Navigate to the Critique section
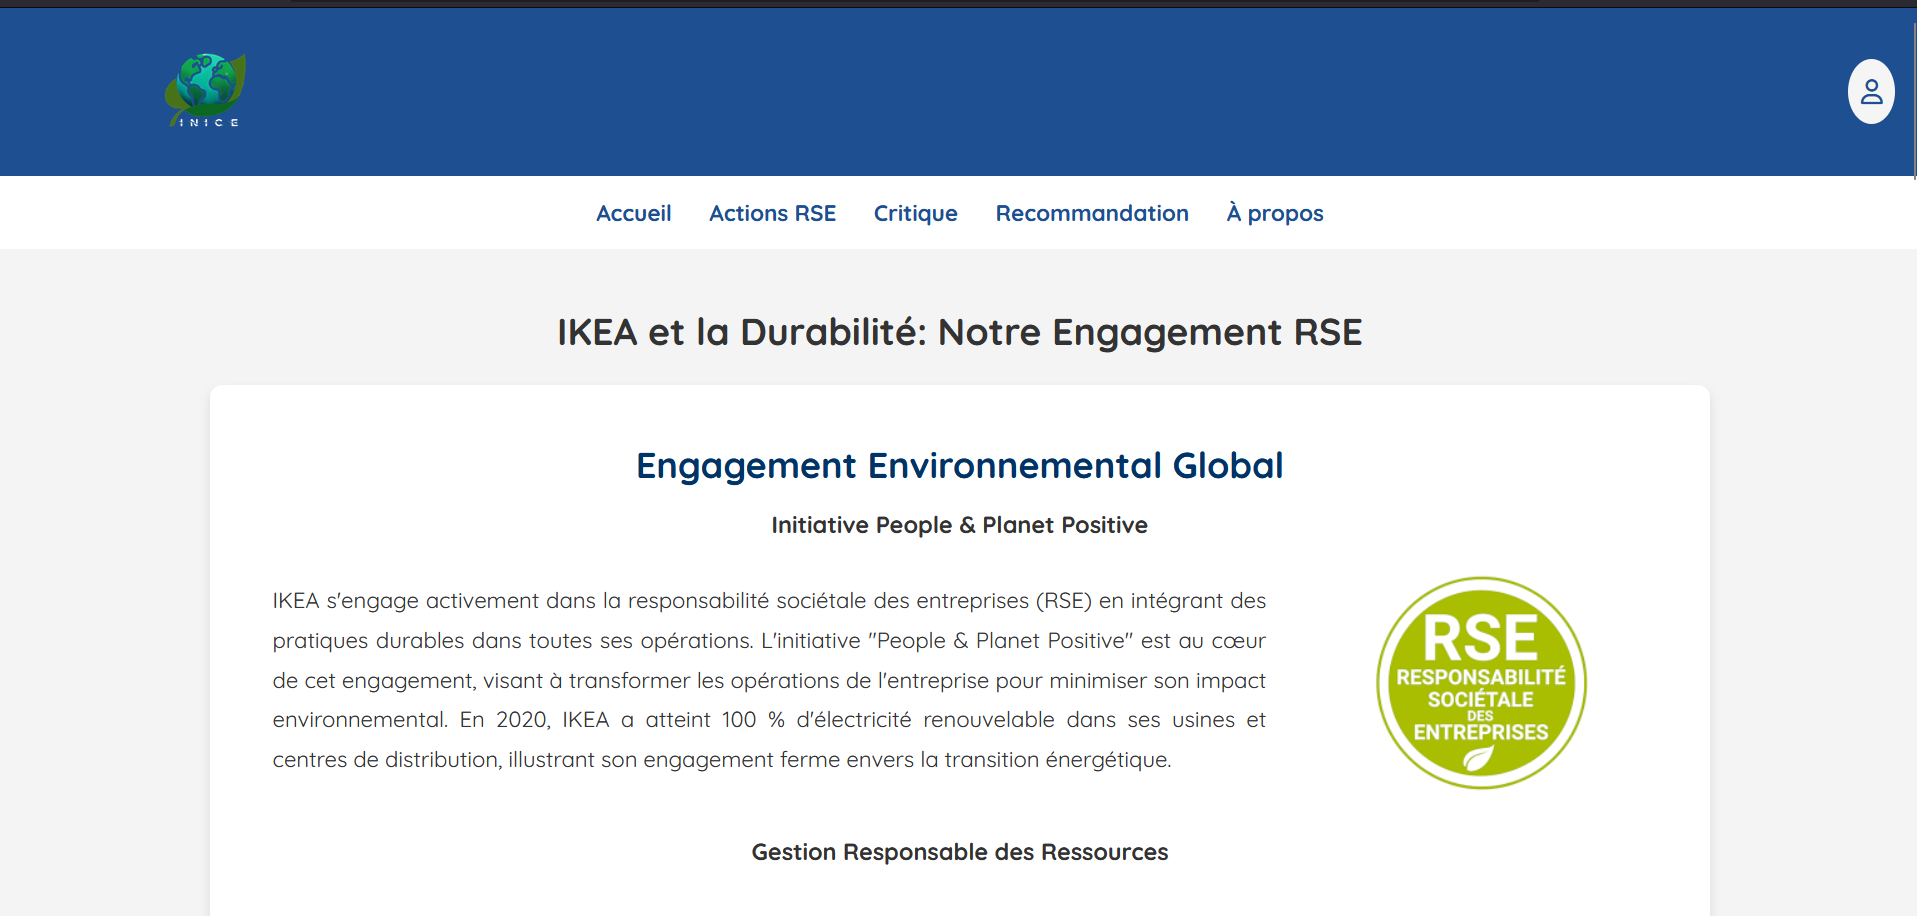The width and height of the screenshot is (1917, 916). coord(915,213)
